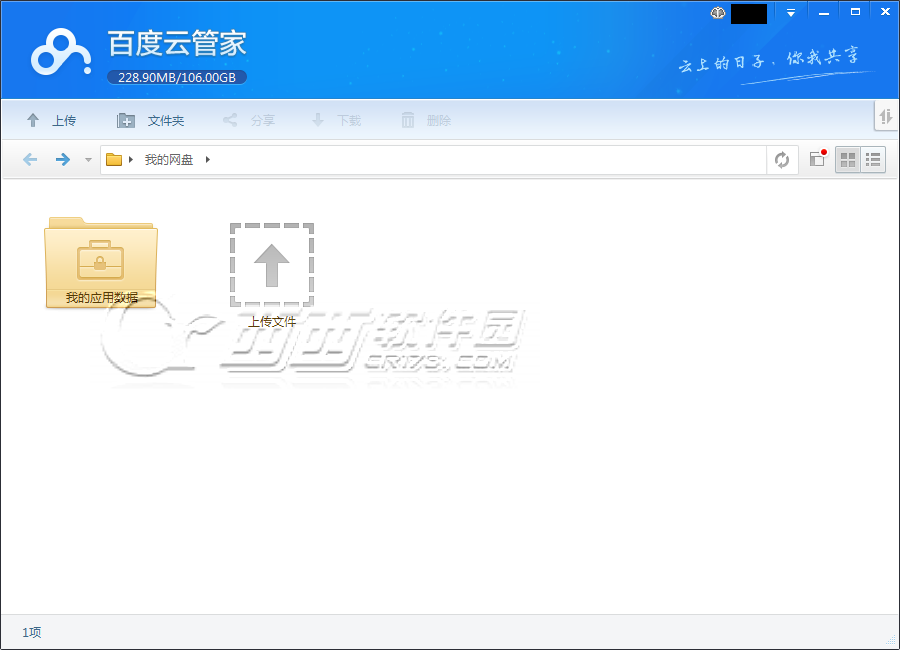This screenshot has width=900, height=650.
Task: Close the 百度云管家 window
Action: click(886, 12)
